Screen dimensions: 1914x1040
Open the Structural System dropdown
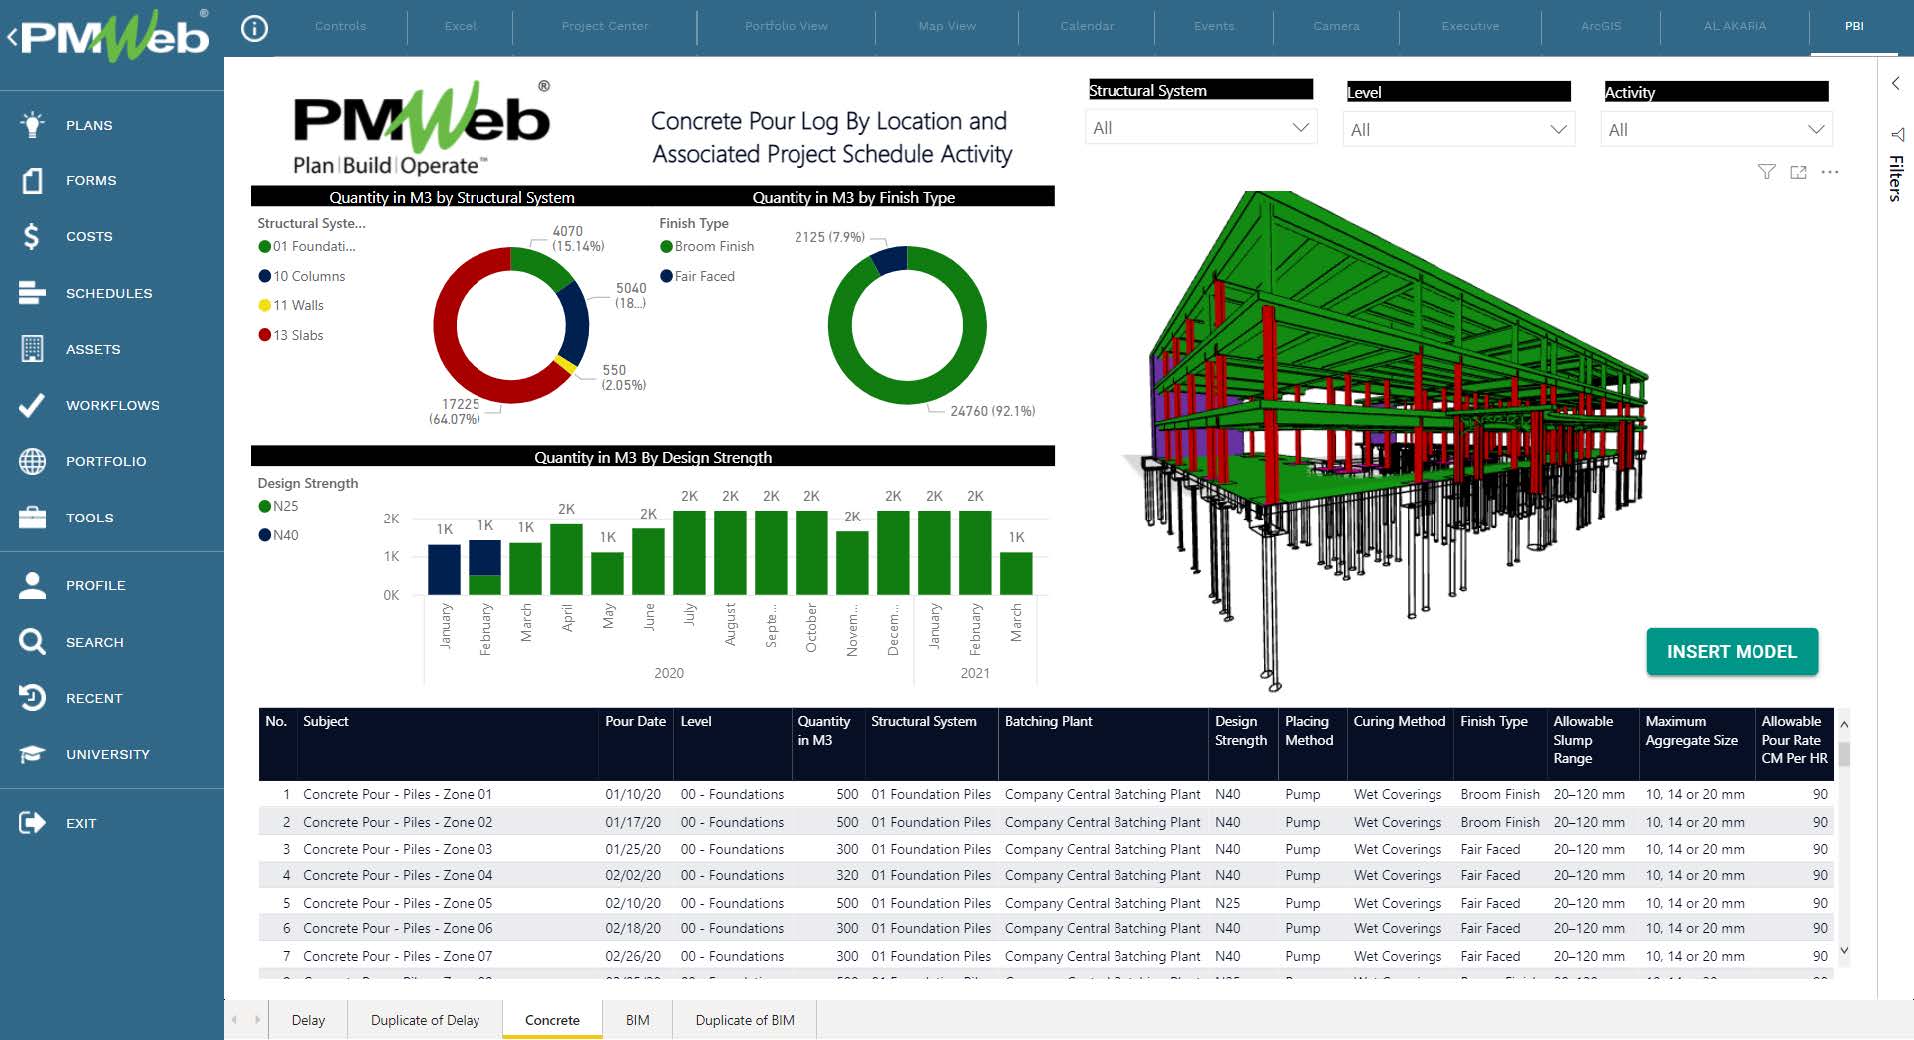coord(1201,128)
